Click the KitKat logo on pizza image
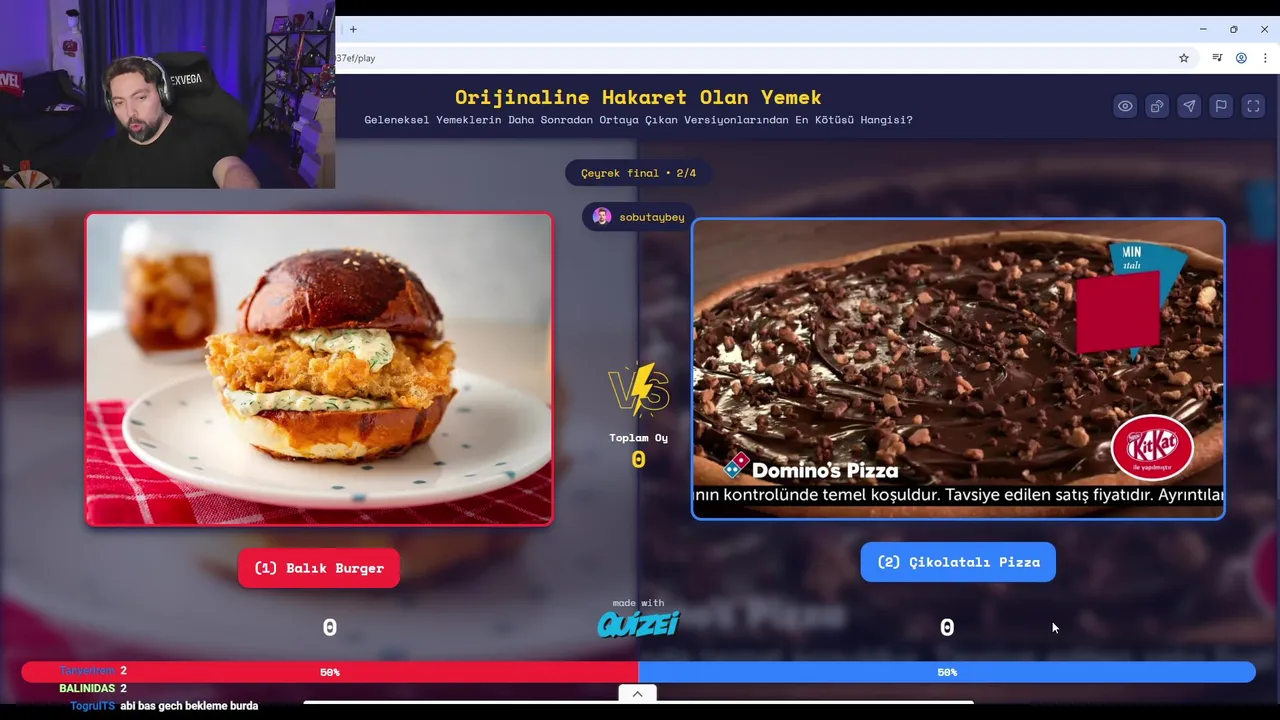1280x720 pixels. [x=1152, y=447]
